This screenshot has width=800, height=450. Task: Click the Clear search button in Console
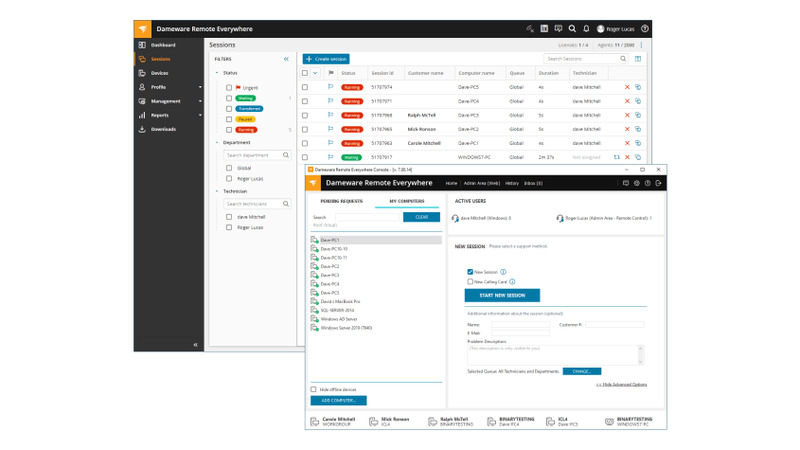pyautogui.click(x=421, y=217)
